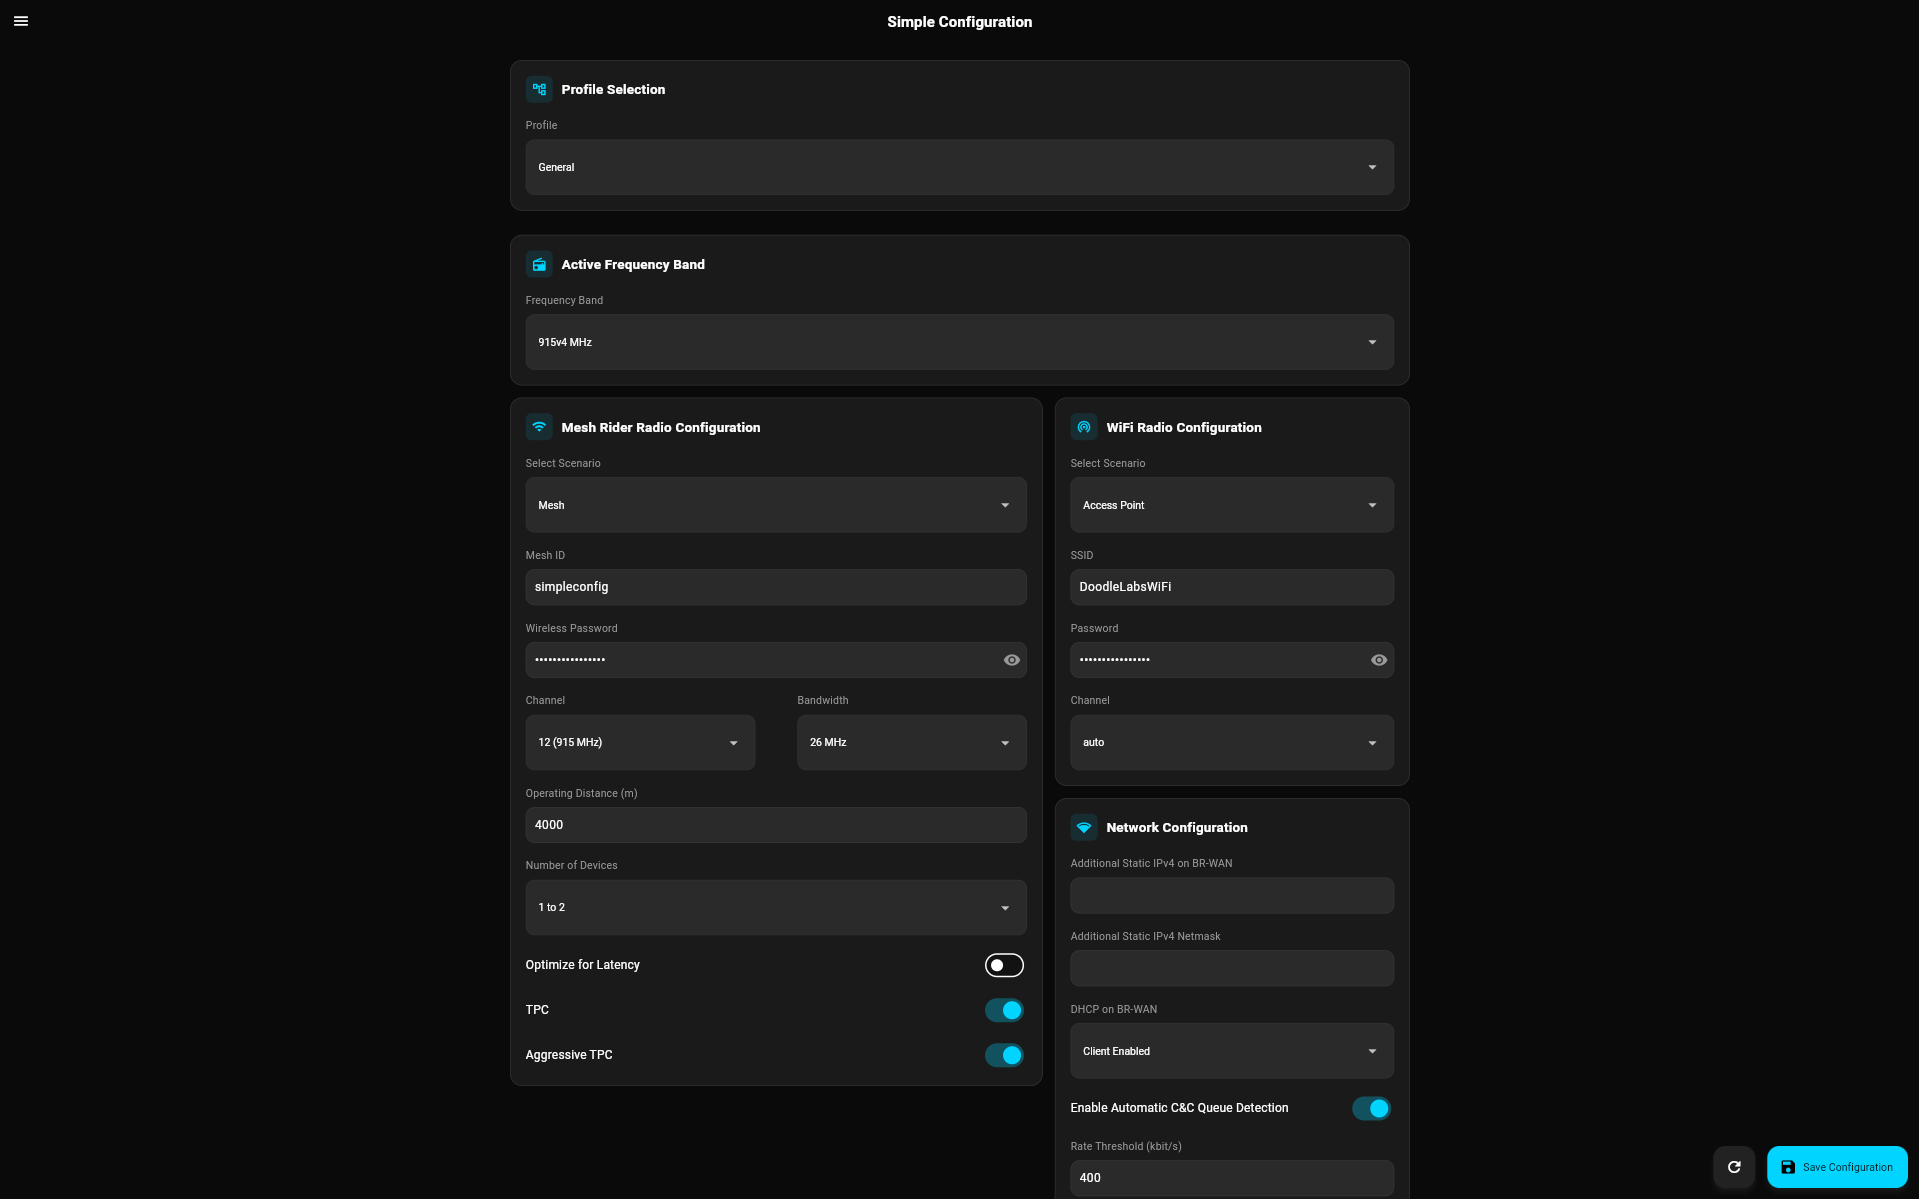Viewport: 1919px width, 1199px height.
Task: Click the refresh icon button
Action: coord(1734,1167)
